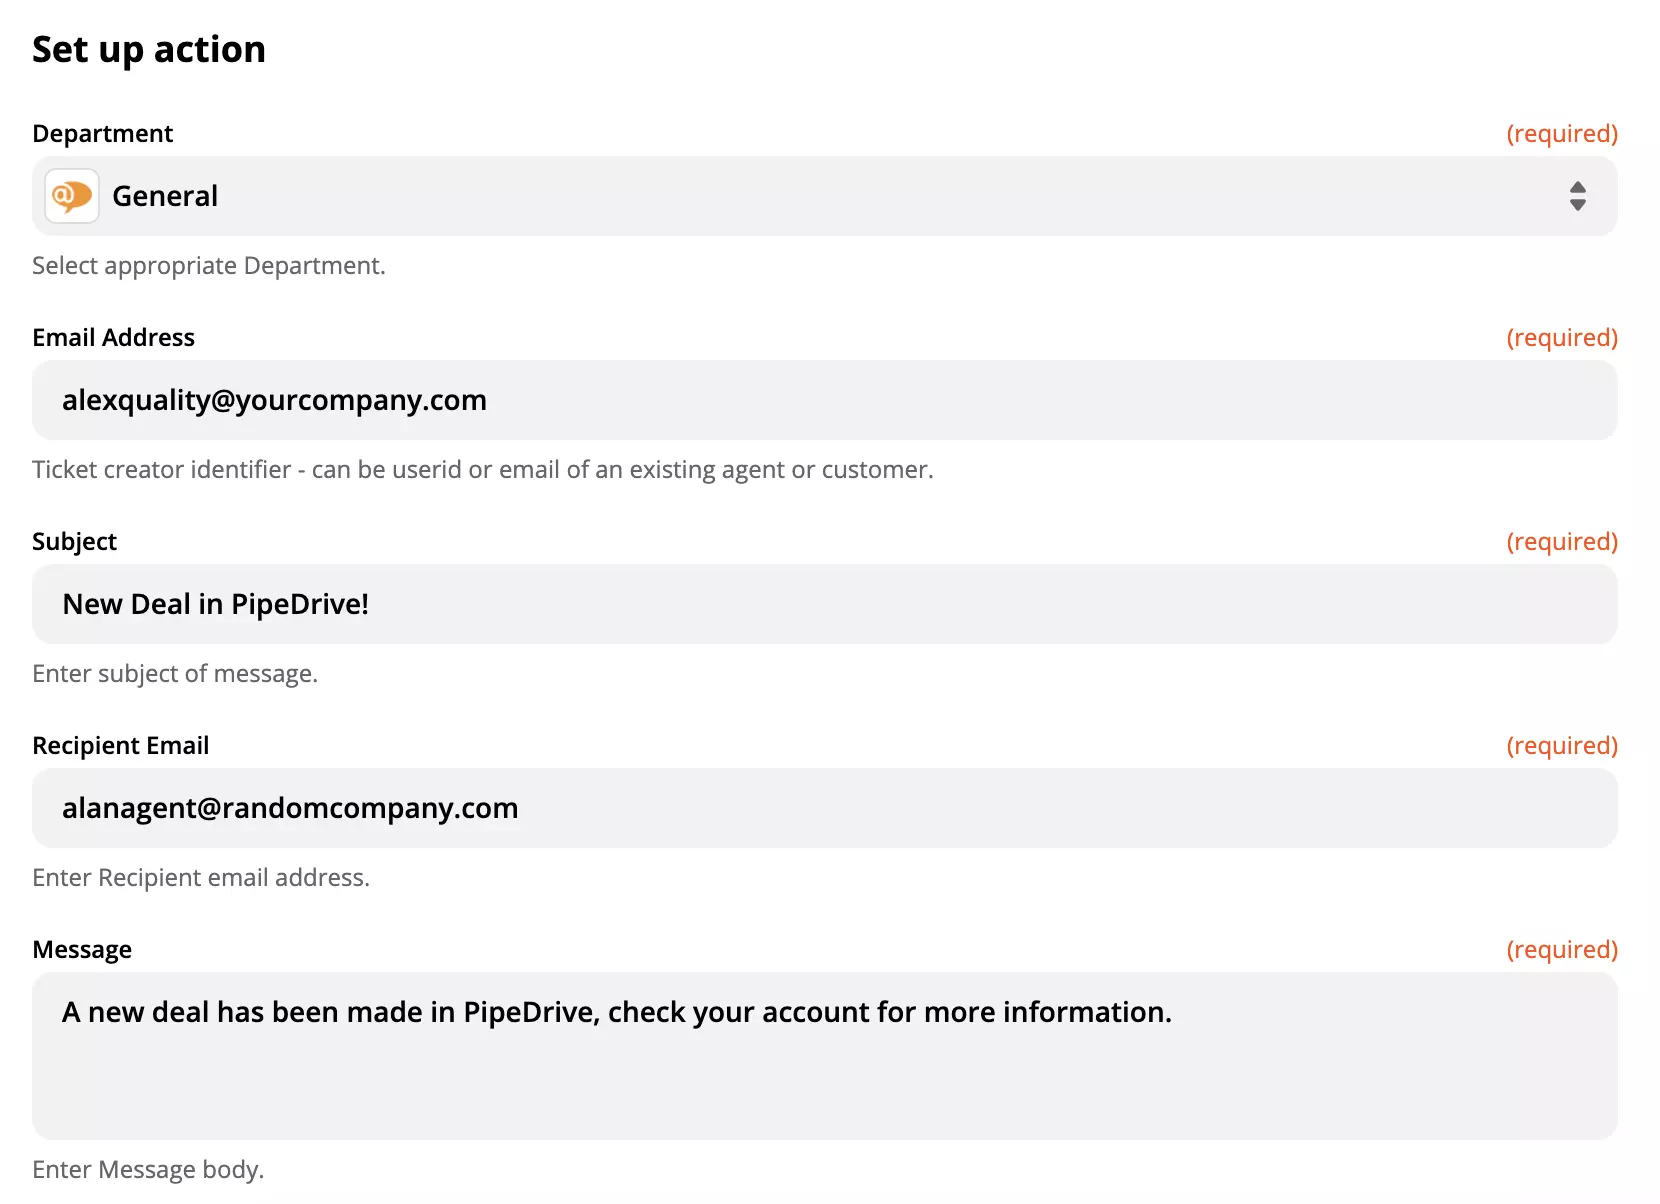This screenshot has height=1204, width=1660.
Task: Click the required indicator beside Email Address
Action: pyautogui.click(x=1562, y=337)
